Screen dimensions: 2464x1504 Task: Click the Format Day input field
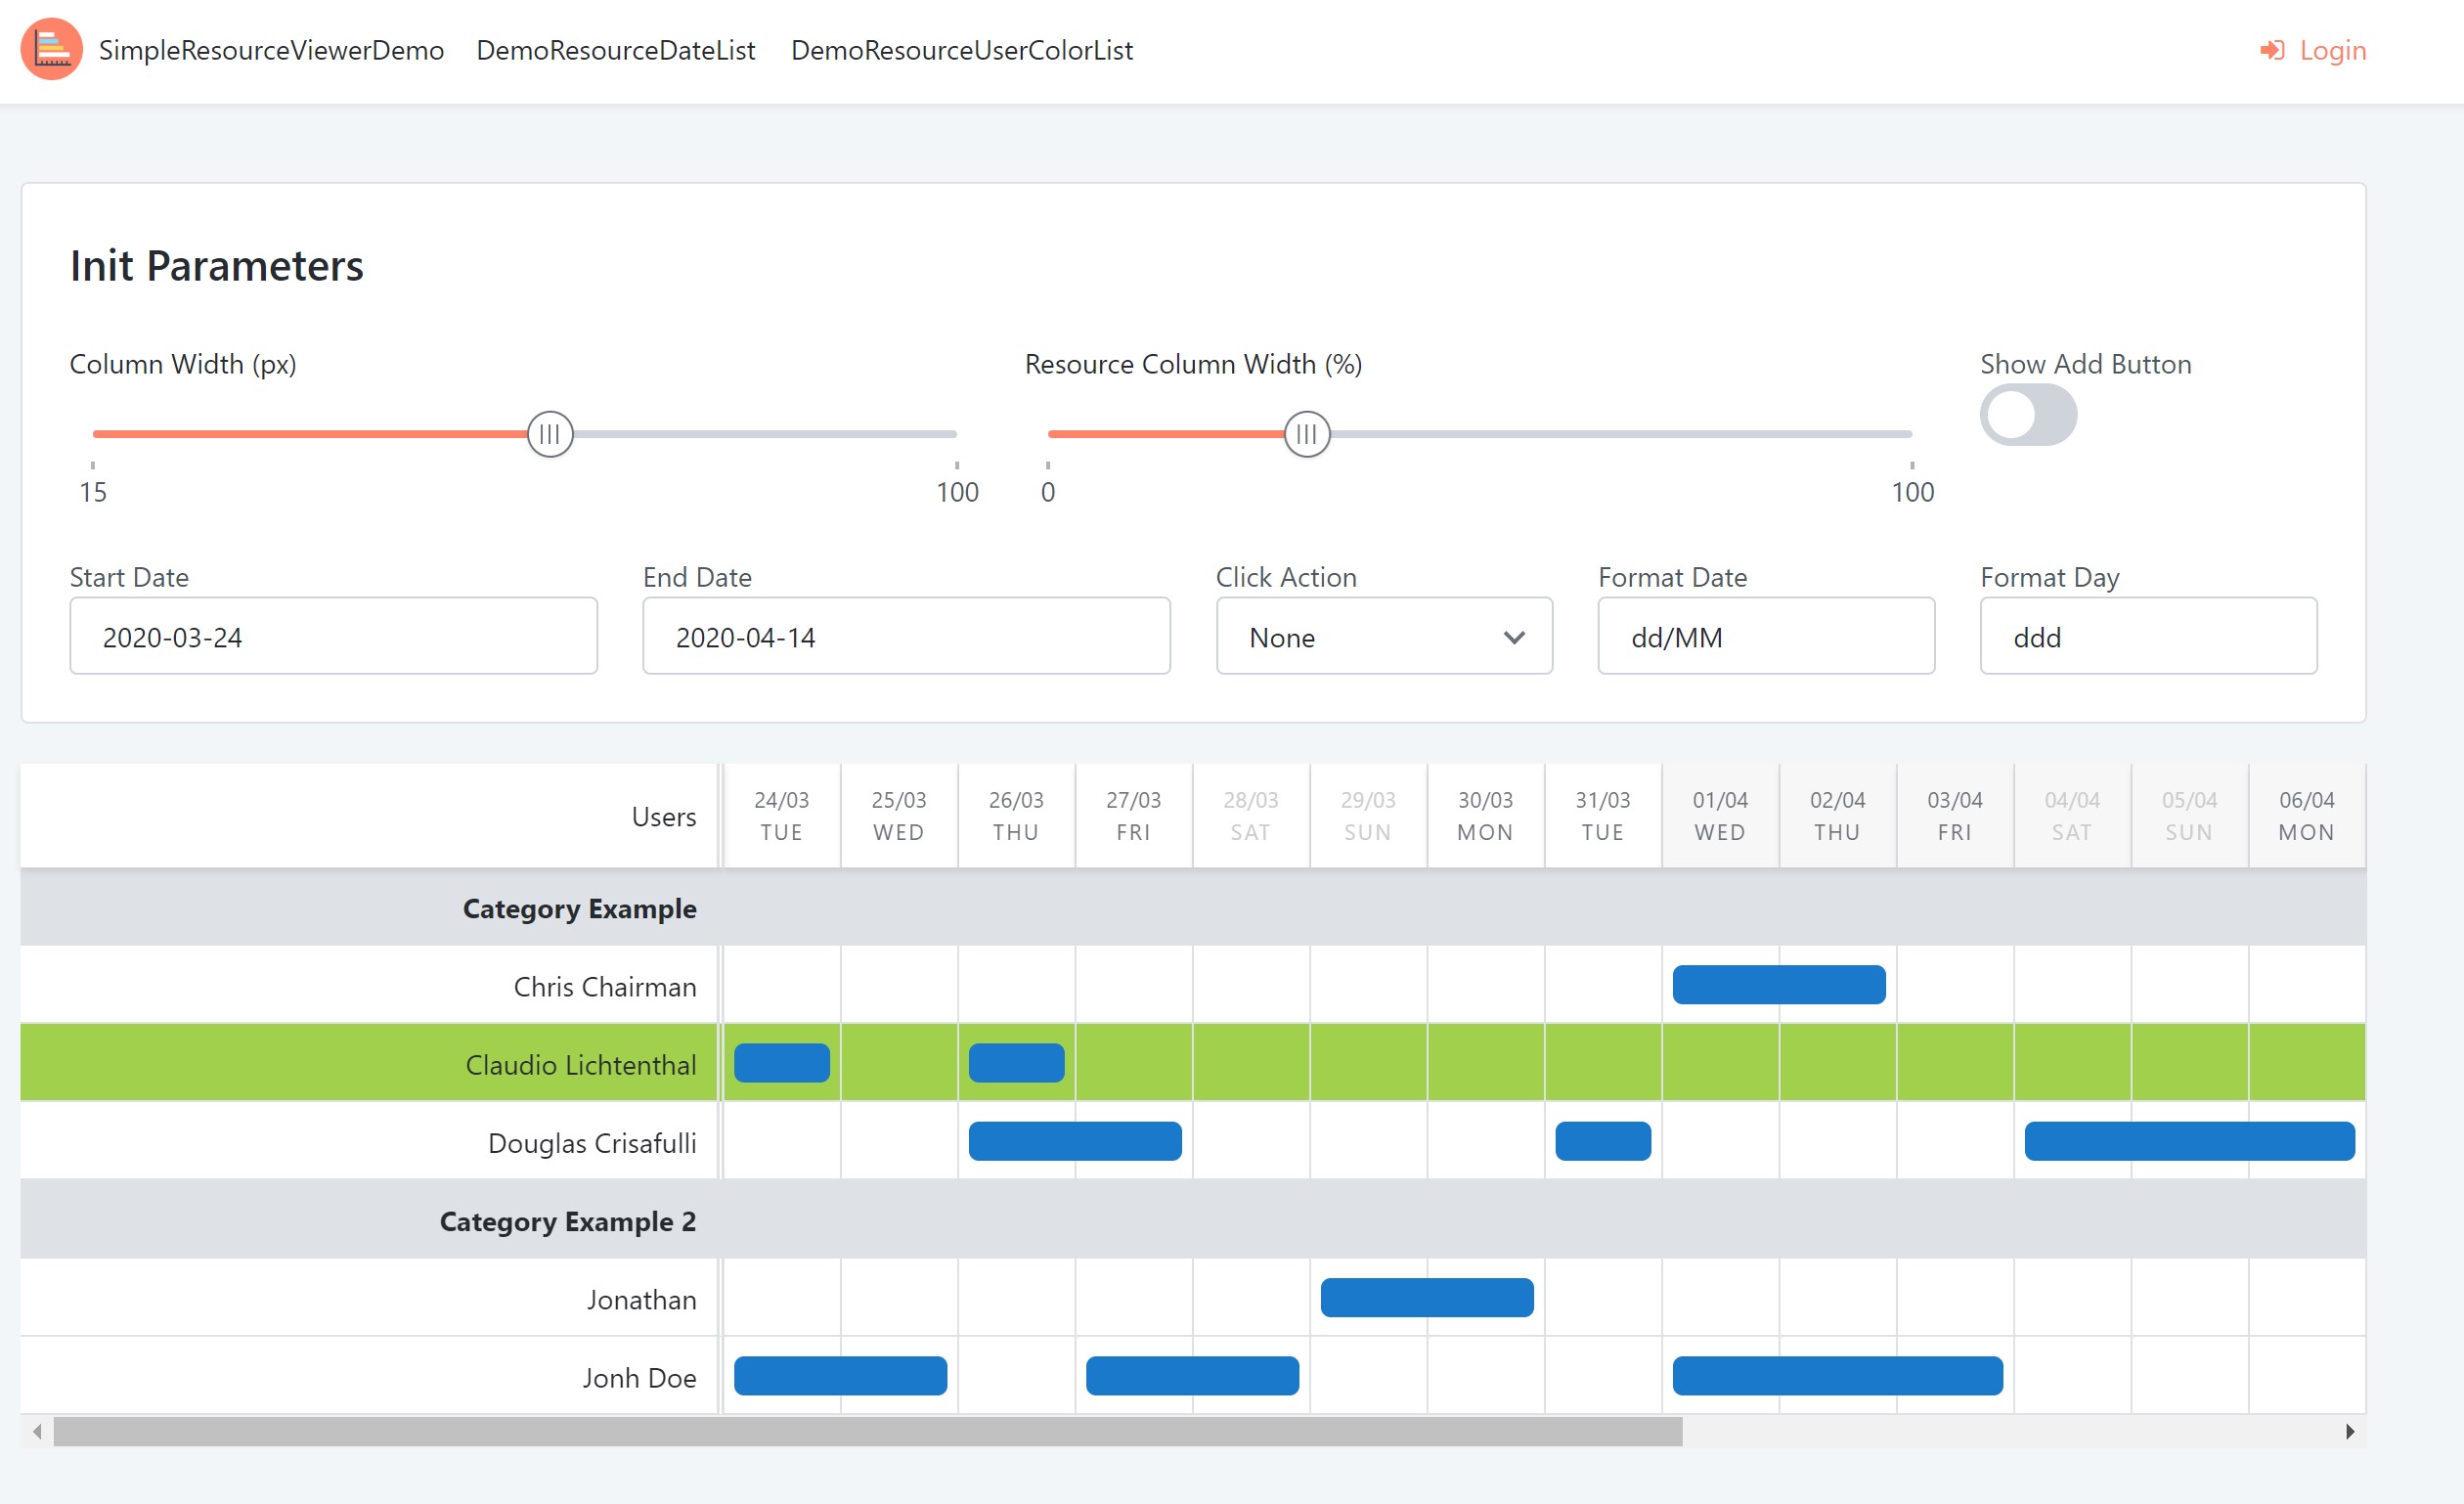(x=2148, y=637)
